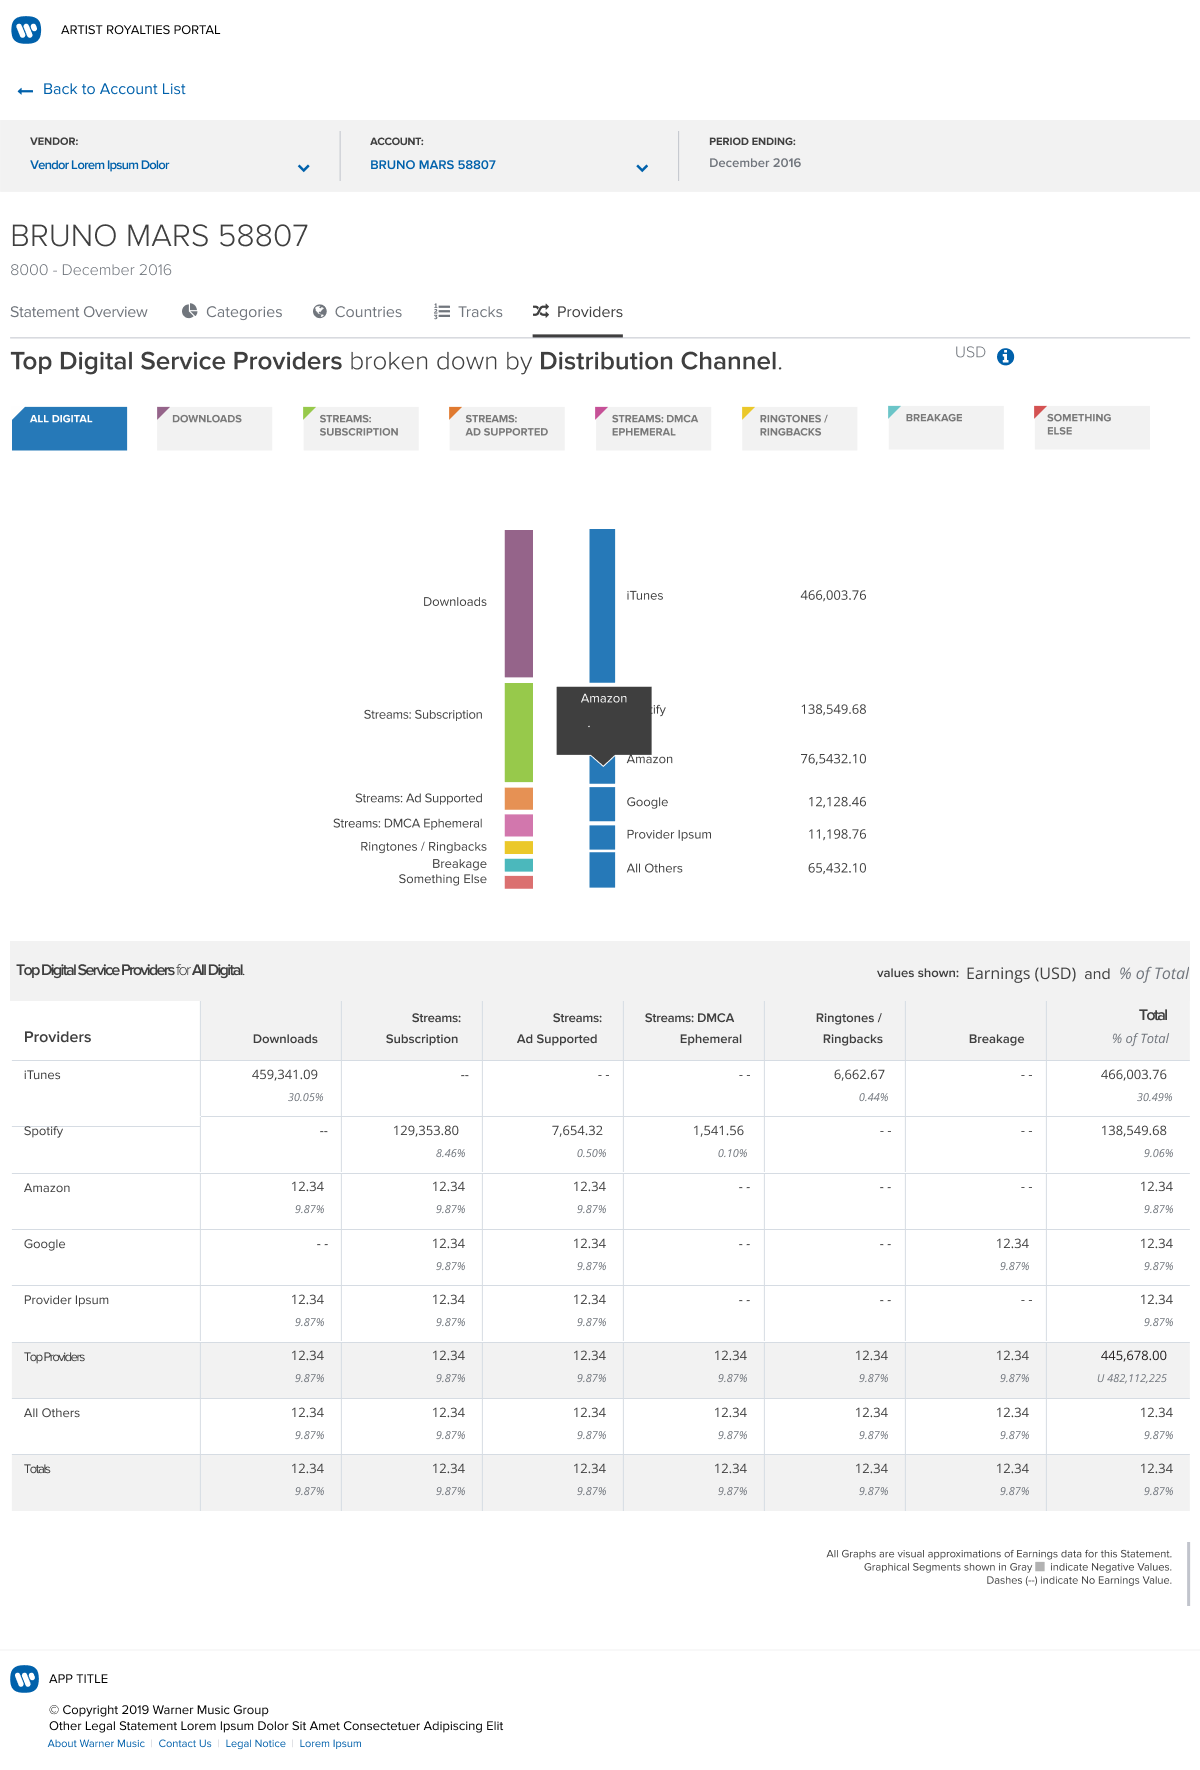Click the Providers shuffle icon
The height and width of the screenshot is (1770, 1200).
point(541,311)
